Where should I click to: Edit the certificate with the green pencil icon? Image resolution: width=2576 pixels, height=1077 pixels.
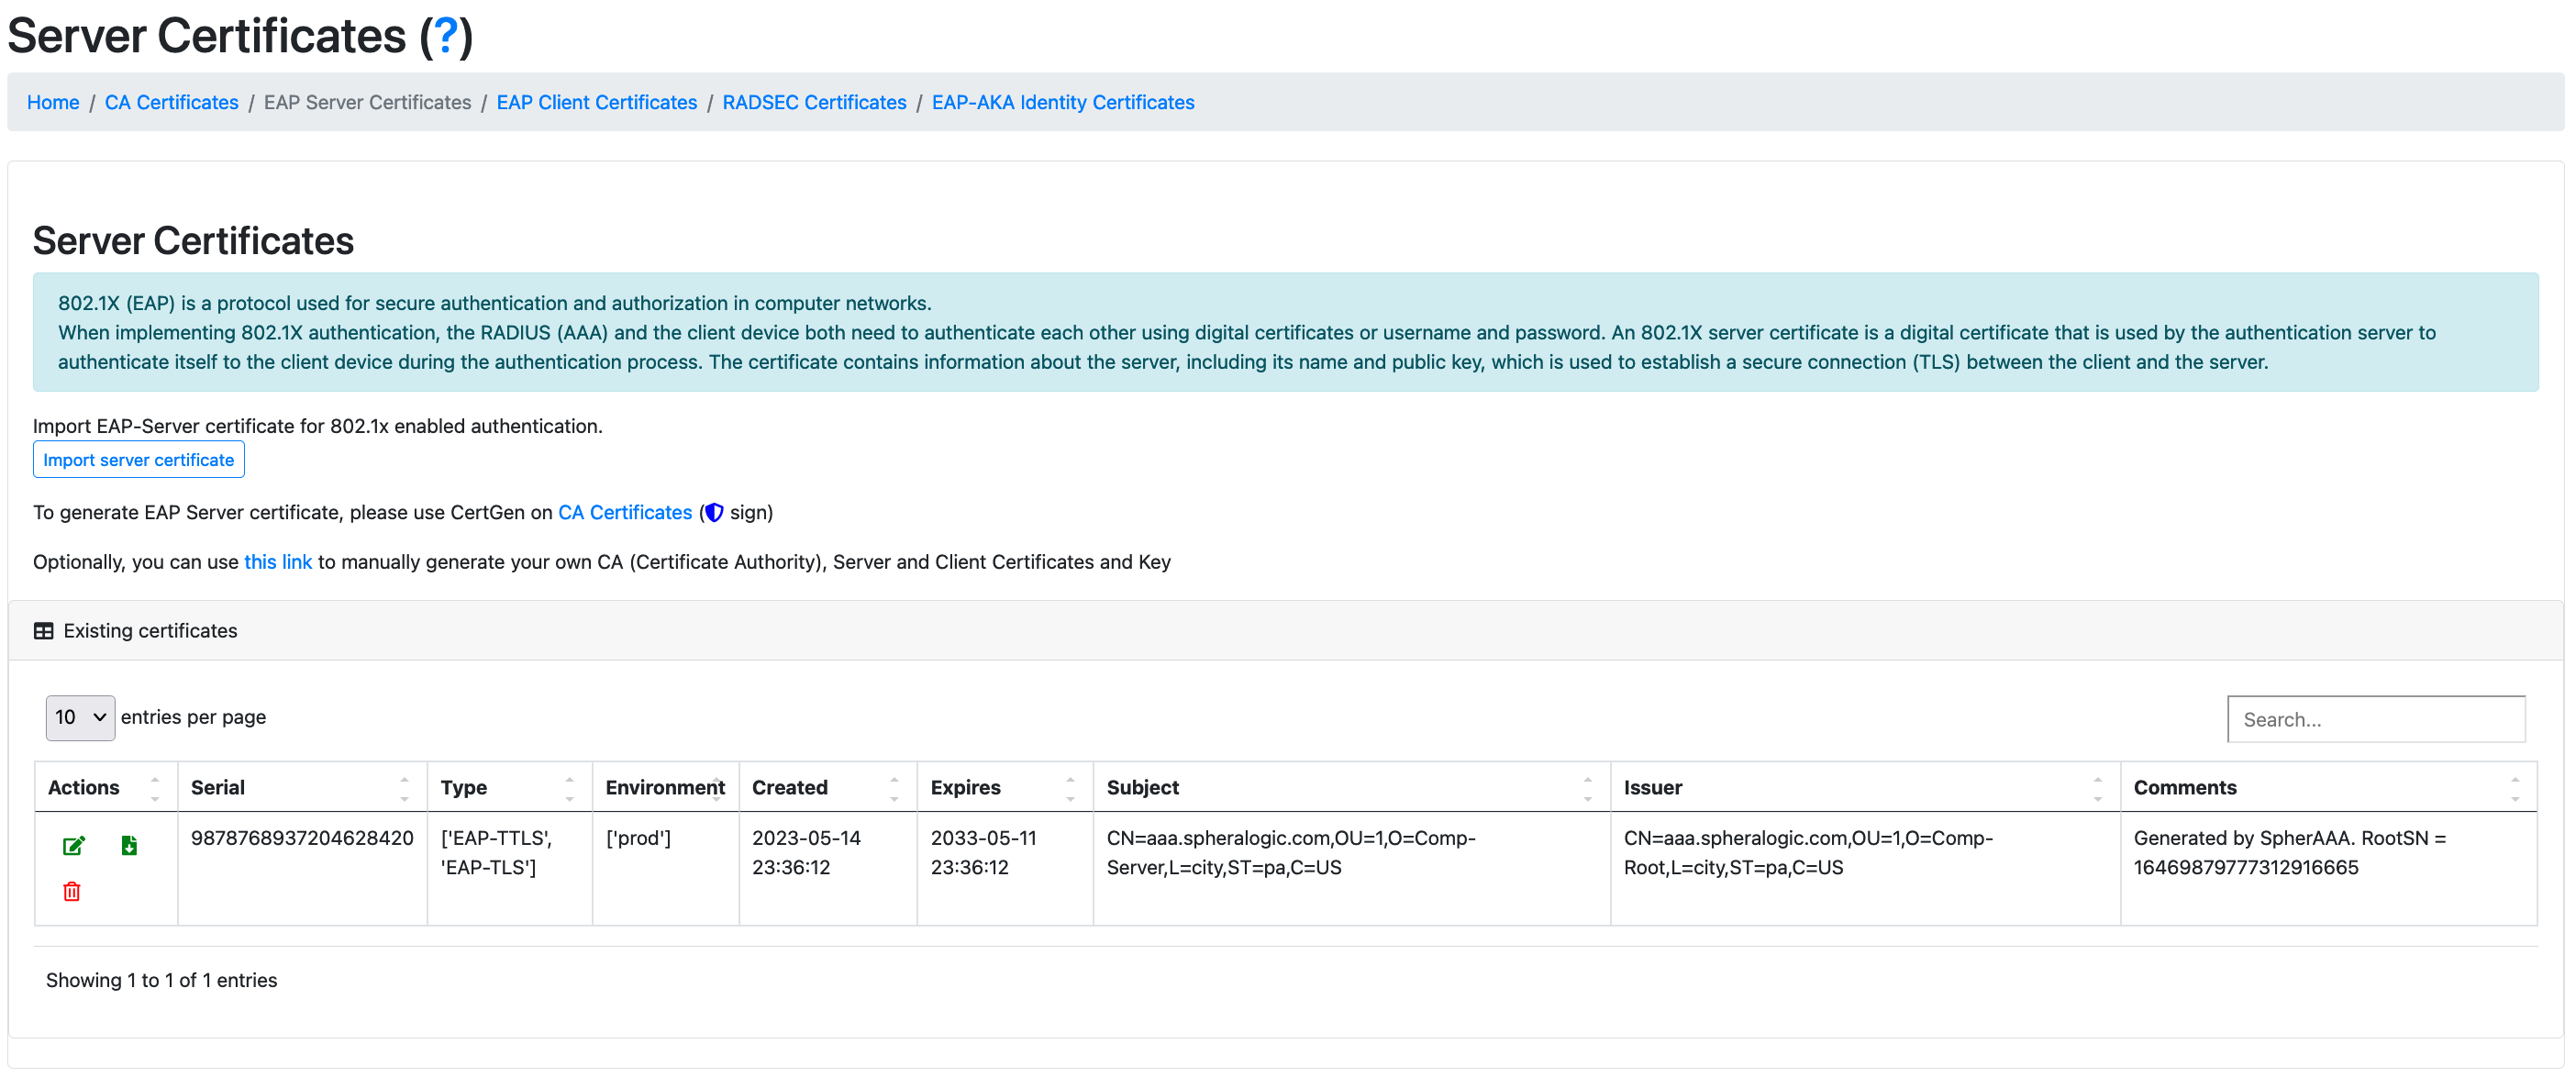pyautogui.click(x=74, y=846)
